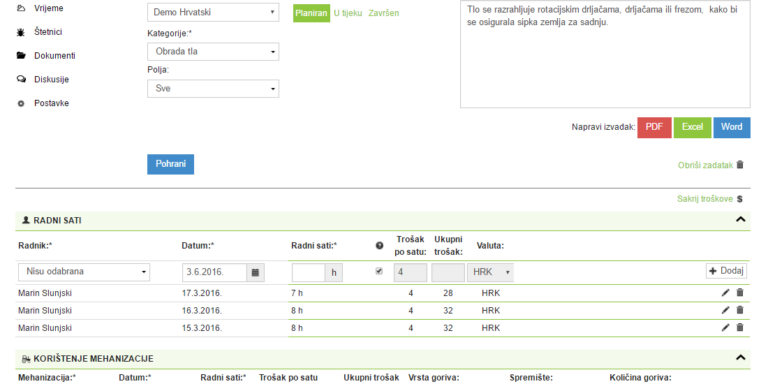Viewport: 768px width, 384px height.
Task: Click the 7 h value in 17.3.2016. row
Action: 297,293
